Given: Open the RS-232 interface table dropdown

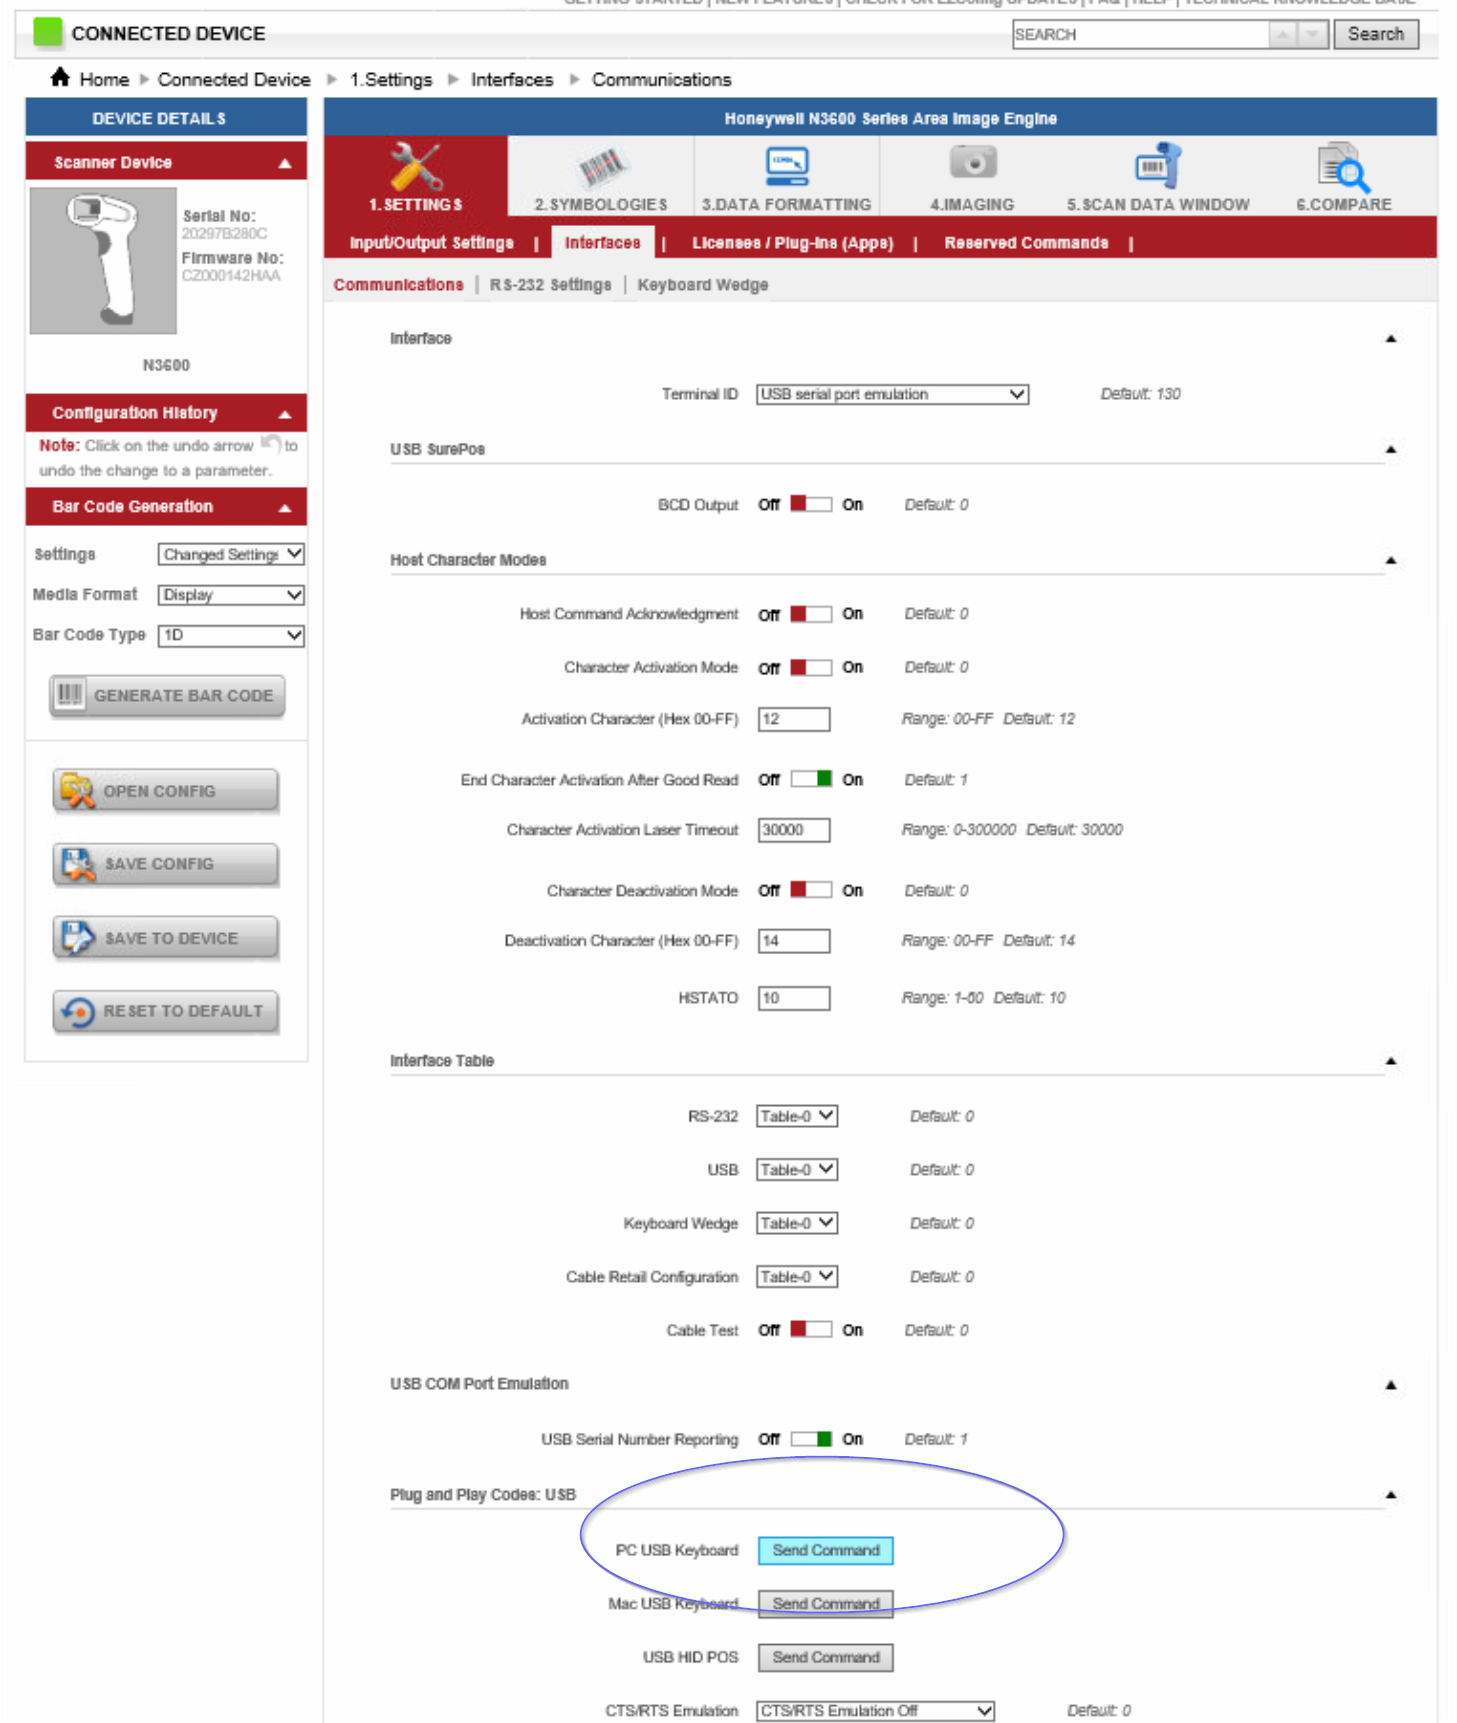Looking at the screenshot, I should 797,1116.
